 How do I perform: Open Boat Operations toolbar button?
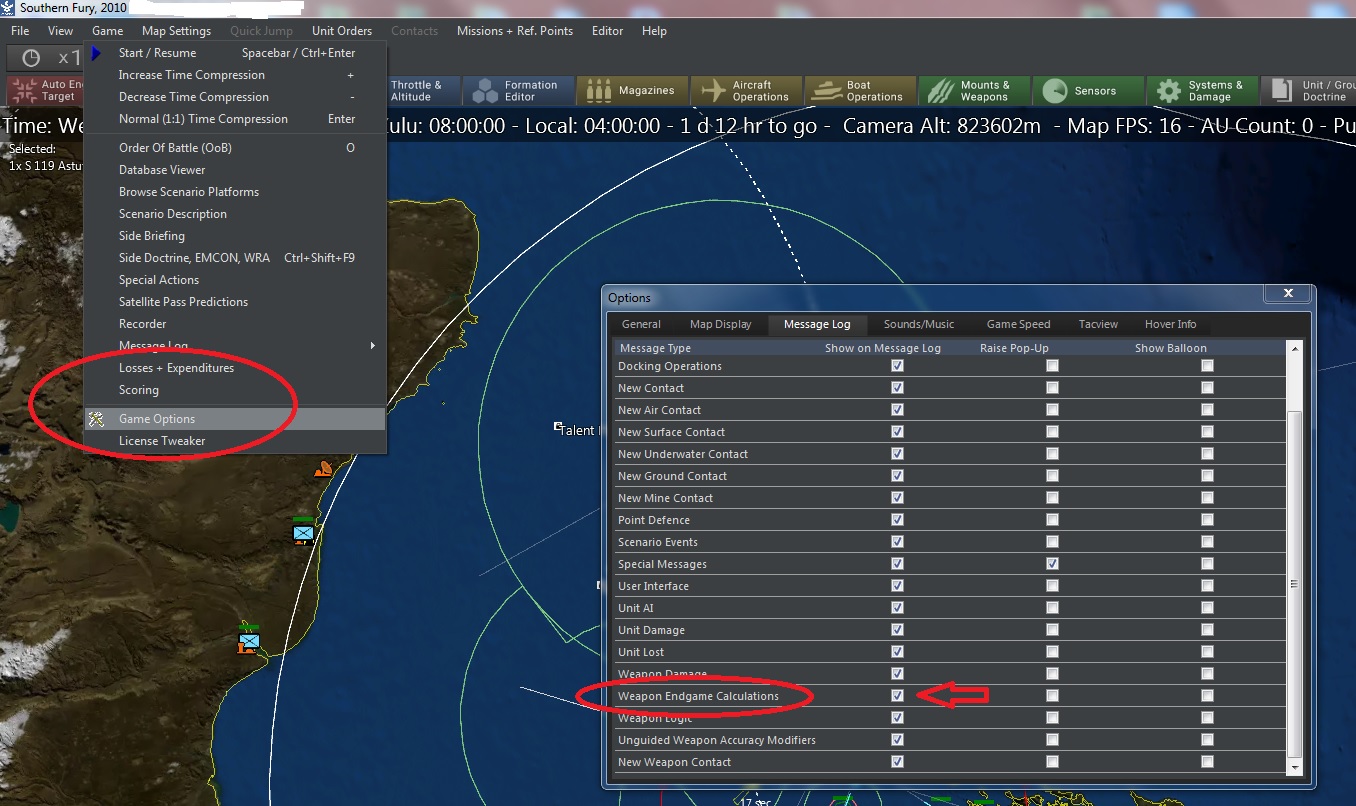[861, 91]
